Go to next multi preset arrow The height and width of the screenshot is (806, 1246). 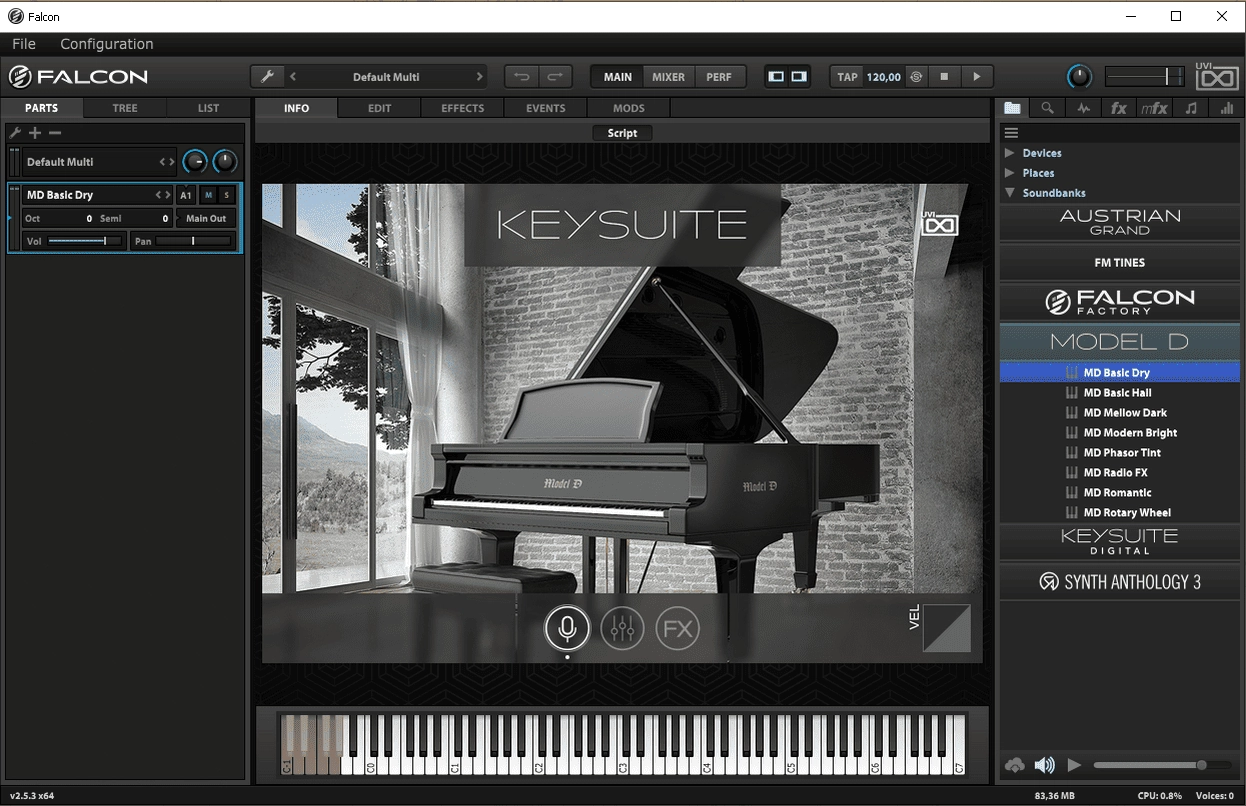(480, 77)
